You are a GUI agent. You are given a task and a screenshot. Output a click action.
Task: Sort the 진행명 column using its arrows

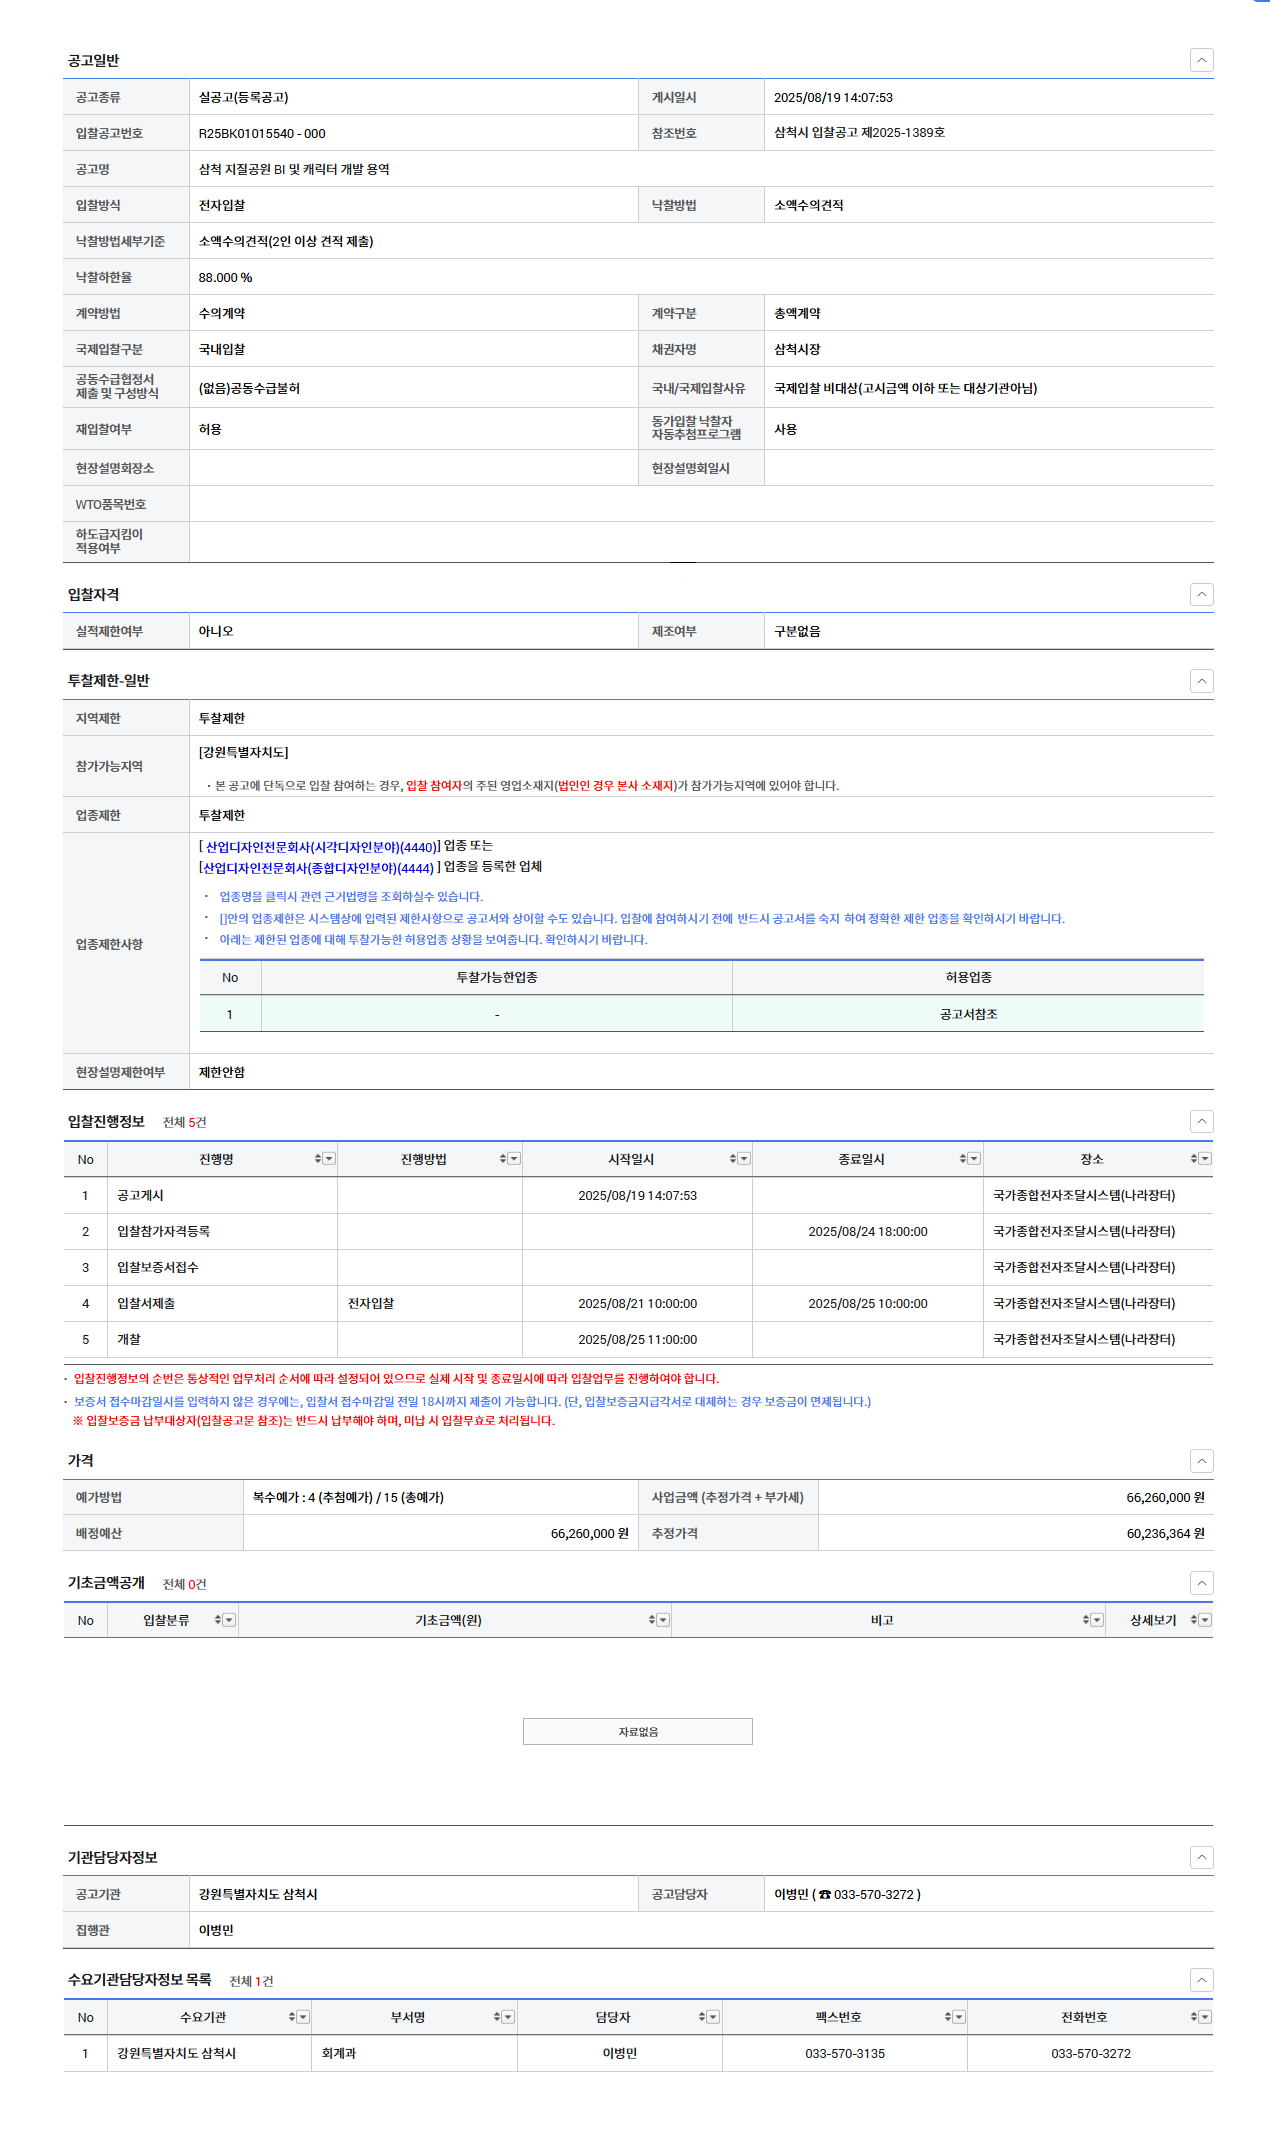(x=318, y=1159)
